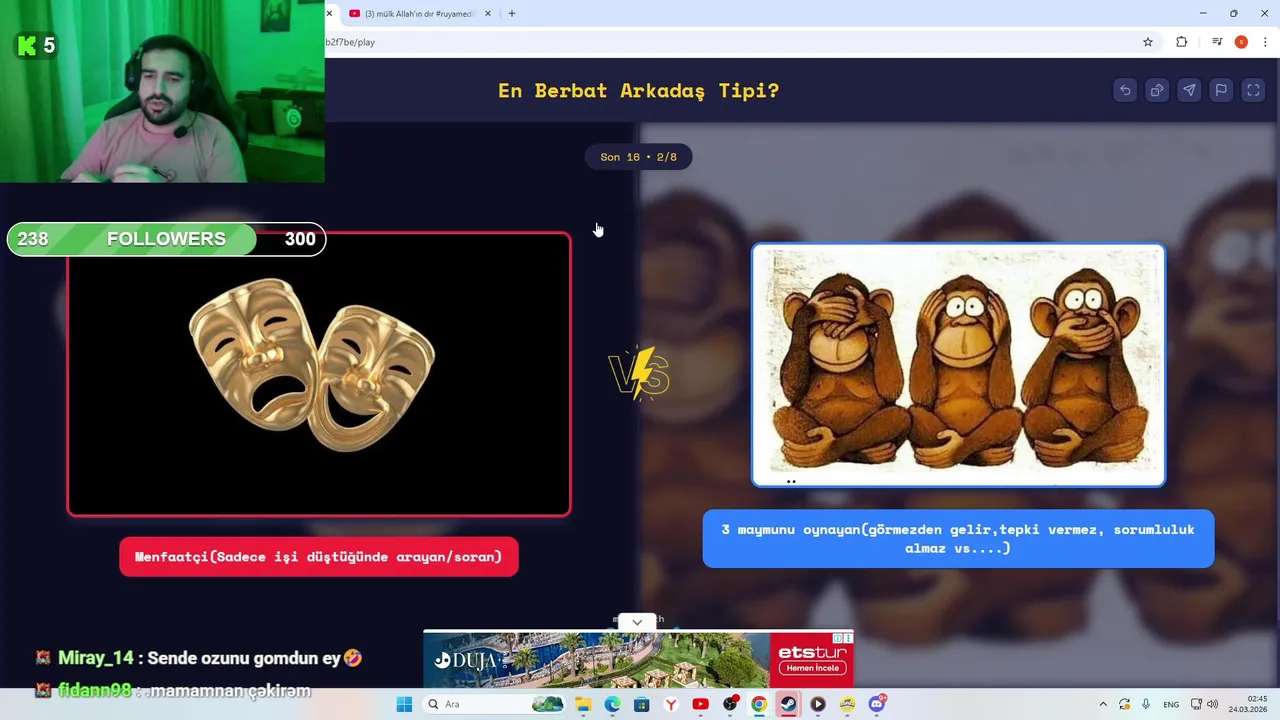Switch to OBS Studio in the taskbar

click(730, 704)
